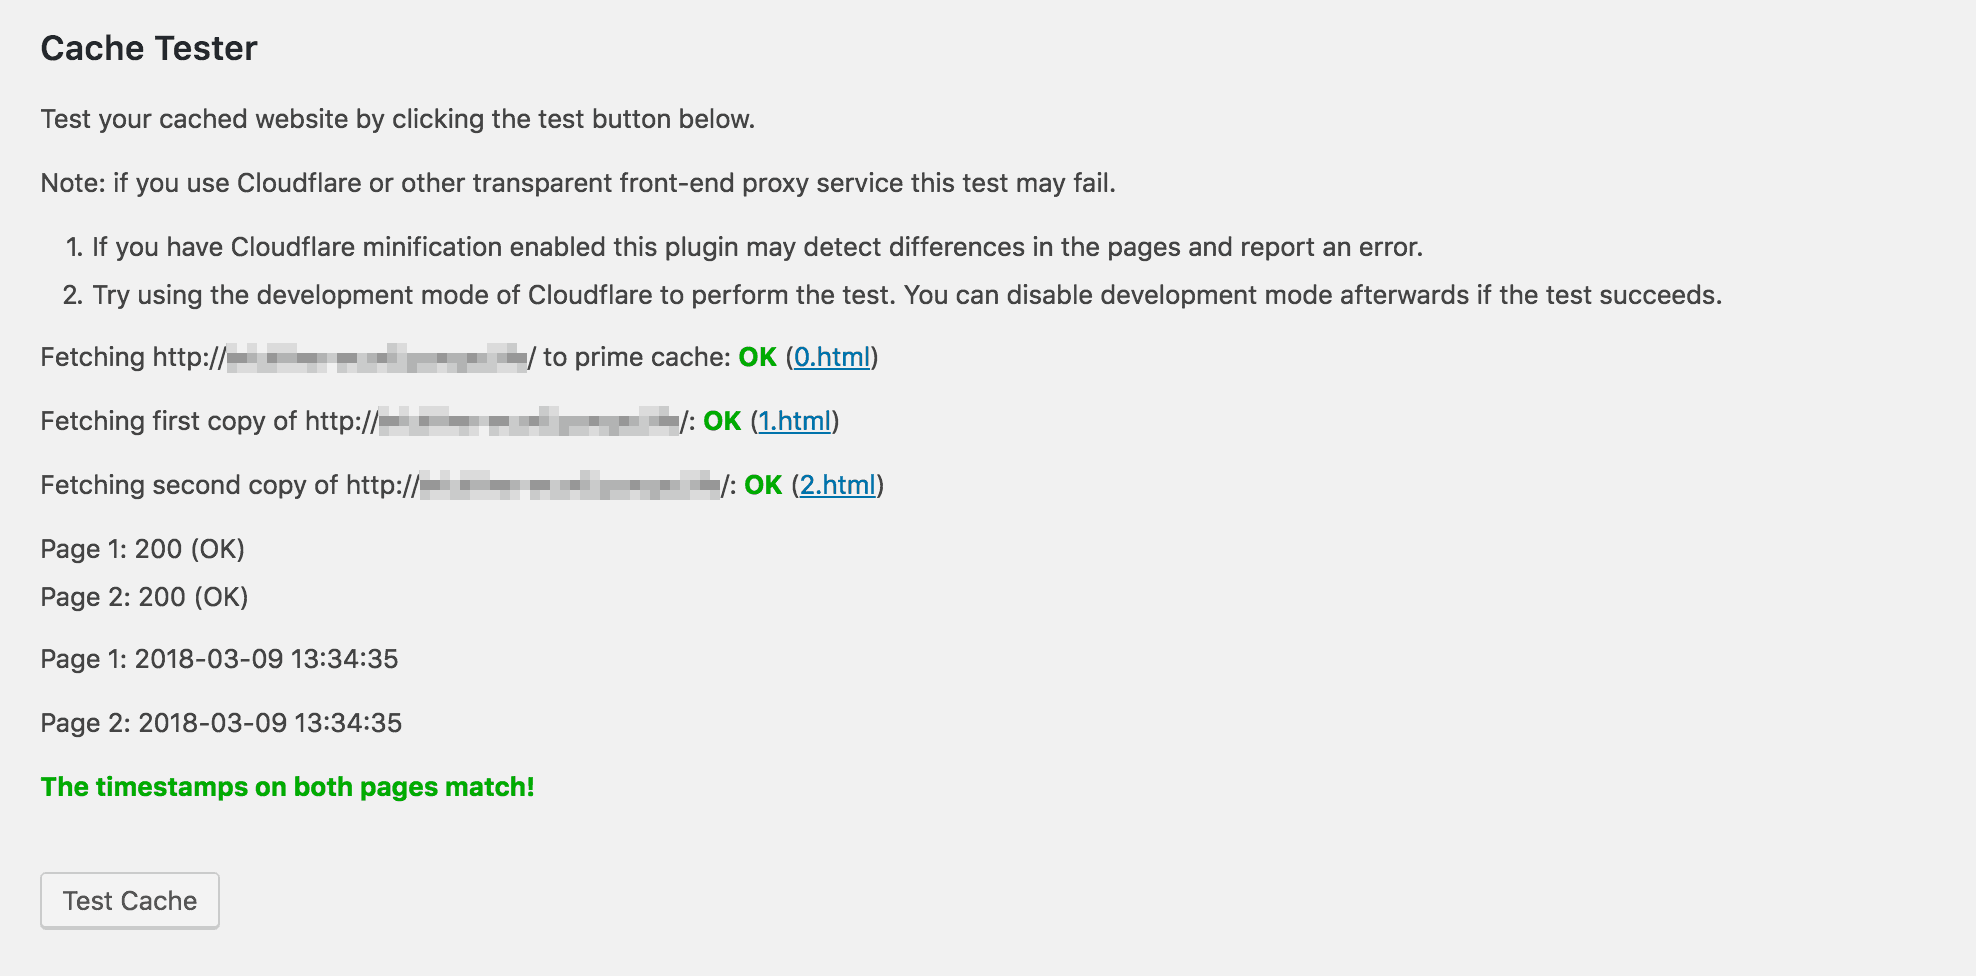1976x976 pixels.
Task: Open the 0.html link
Action: (832, 357)
